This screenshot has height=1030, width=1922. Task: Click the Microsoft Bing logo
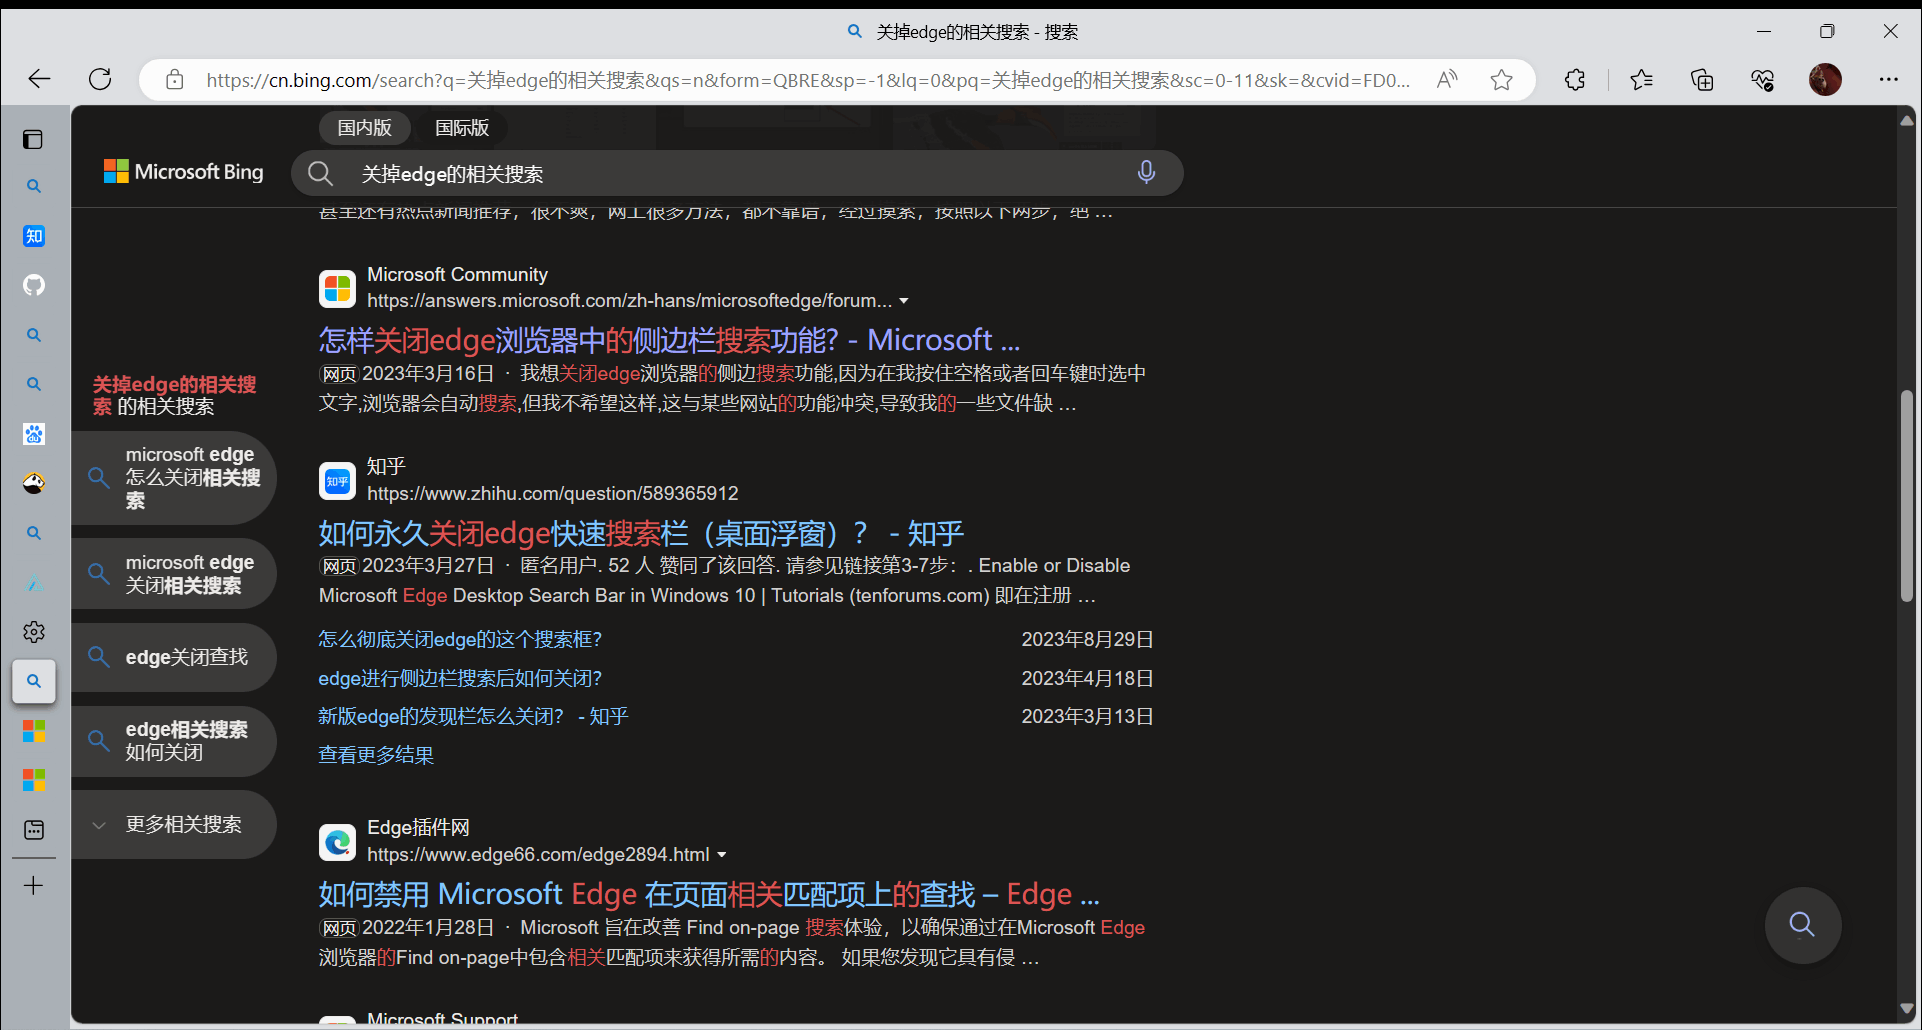184,172
